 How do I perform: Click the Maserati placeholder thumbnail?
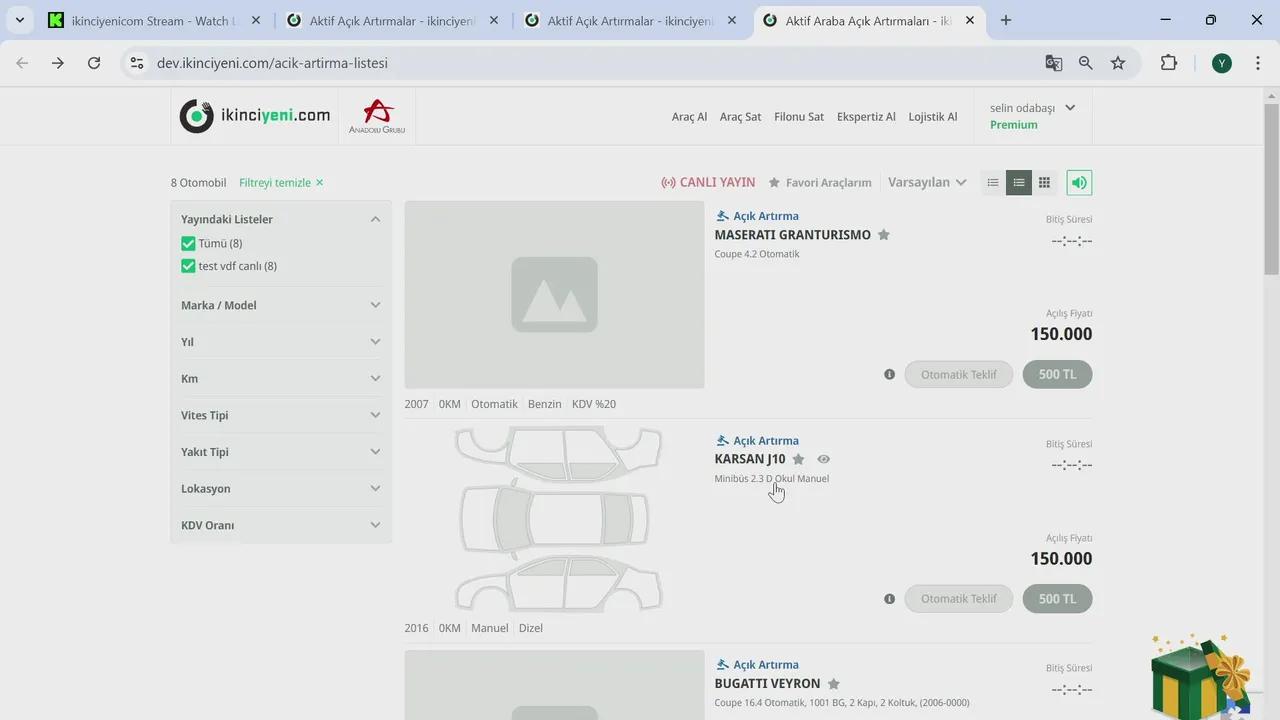click(x=554, y=295)
